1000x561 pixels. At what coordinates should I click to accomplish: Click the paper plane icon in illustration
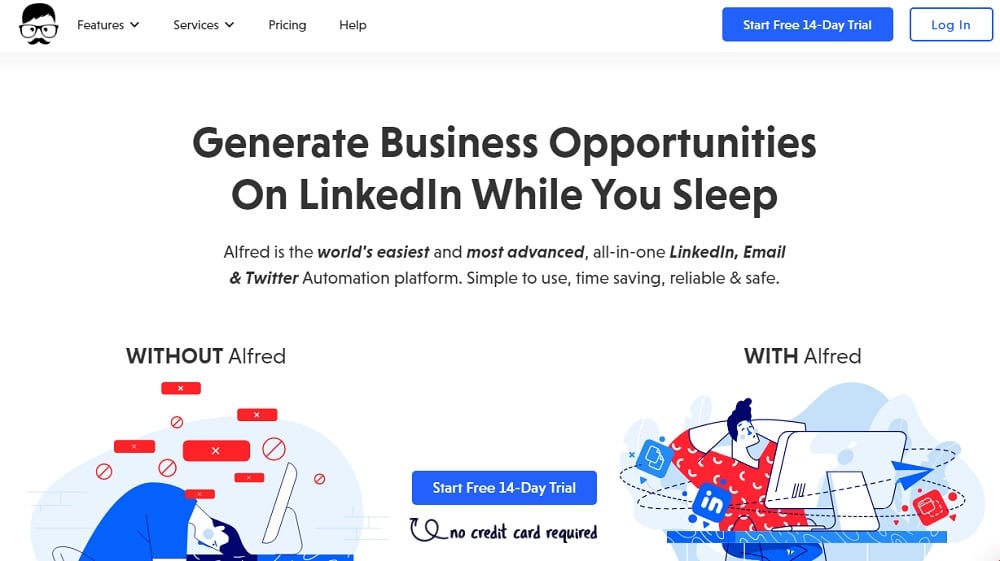911,474
